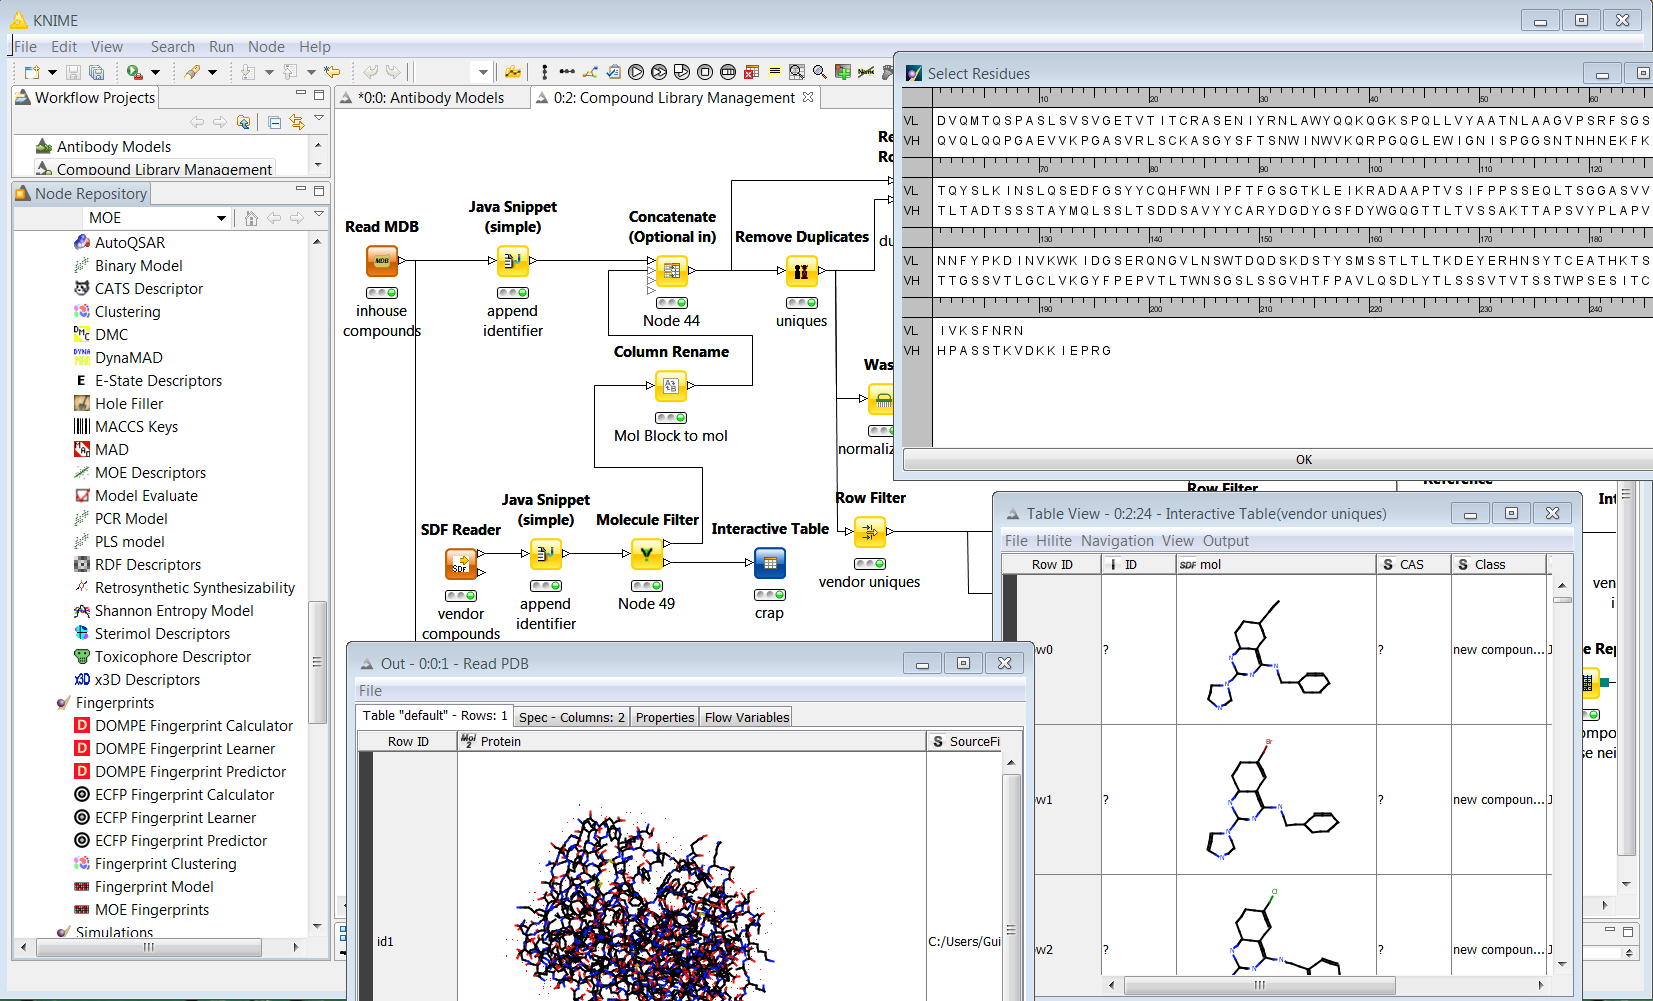Switch to Spec - Columns: 2 tab
This screenshot has height=1001, width=1653.
(x=572, y=717)
